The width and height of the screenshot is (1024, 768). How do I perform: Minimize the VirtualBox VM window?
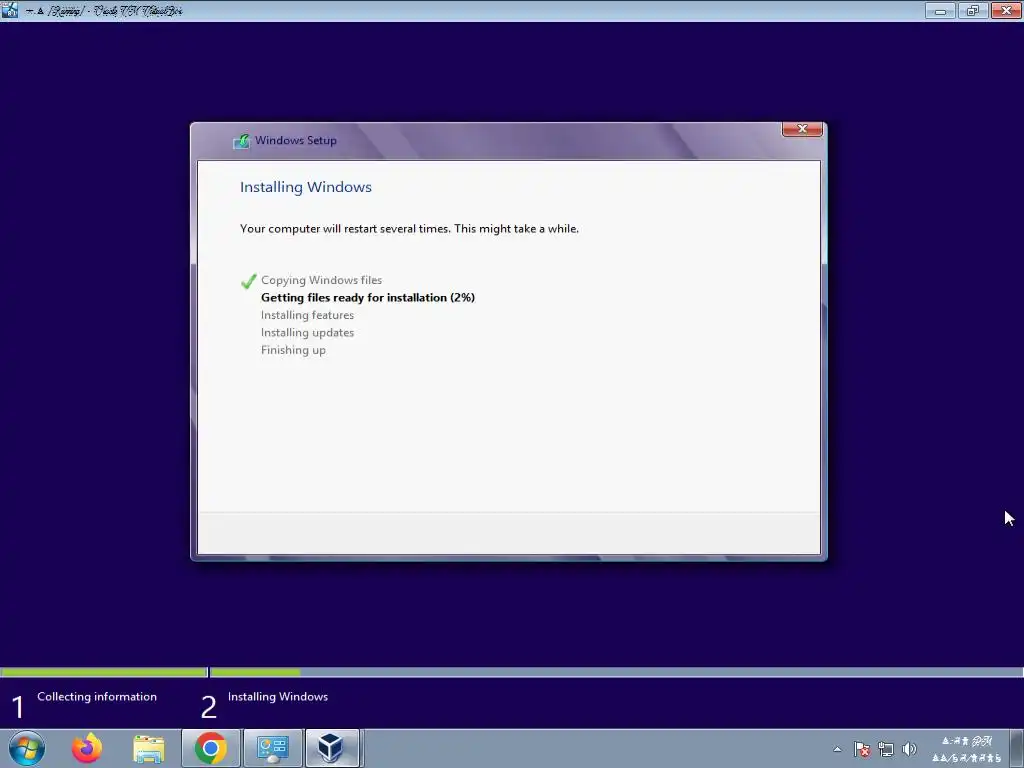point(940,10)
